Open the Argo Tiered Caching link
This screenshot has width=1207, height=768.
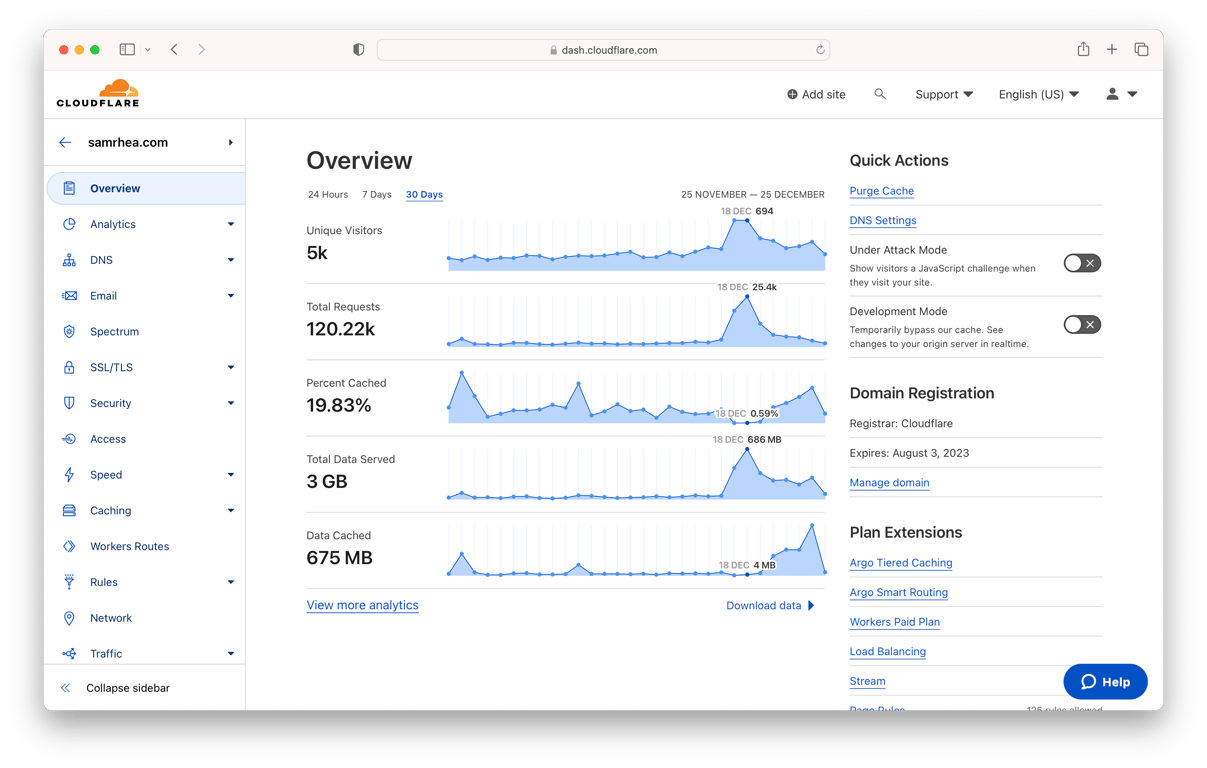click(900, 563)
